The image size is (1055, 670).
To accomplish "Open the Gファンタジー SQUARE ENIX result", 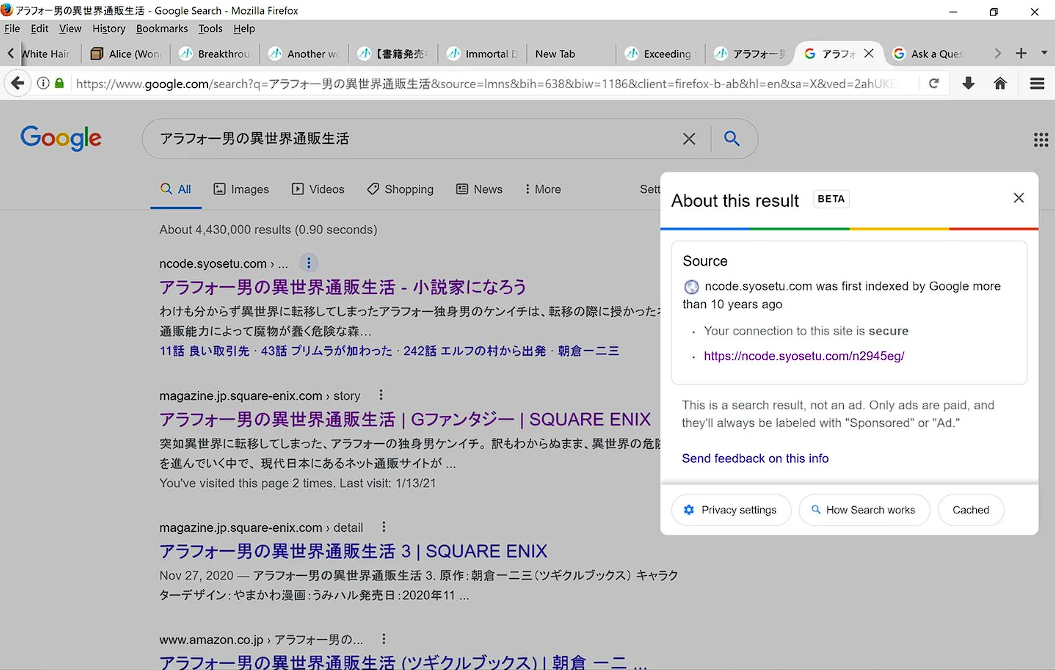I will [405, 419].
